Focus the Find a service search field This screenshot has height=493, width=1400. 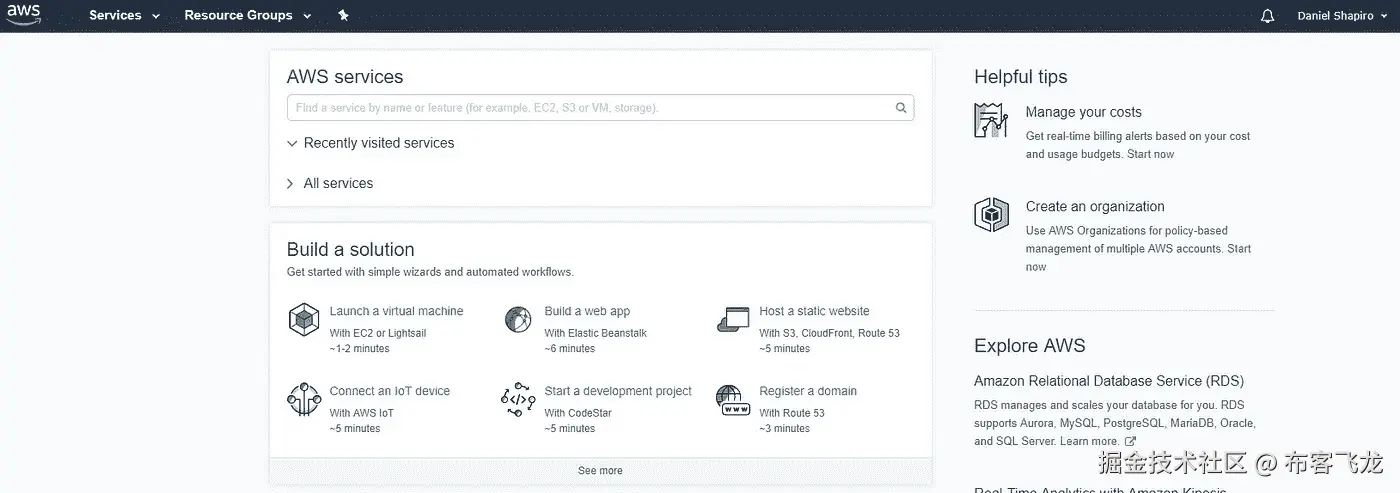[x=590, y=108]
